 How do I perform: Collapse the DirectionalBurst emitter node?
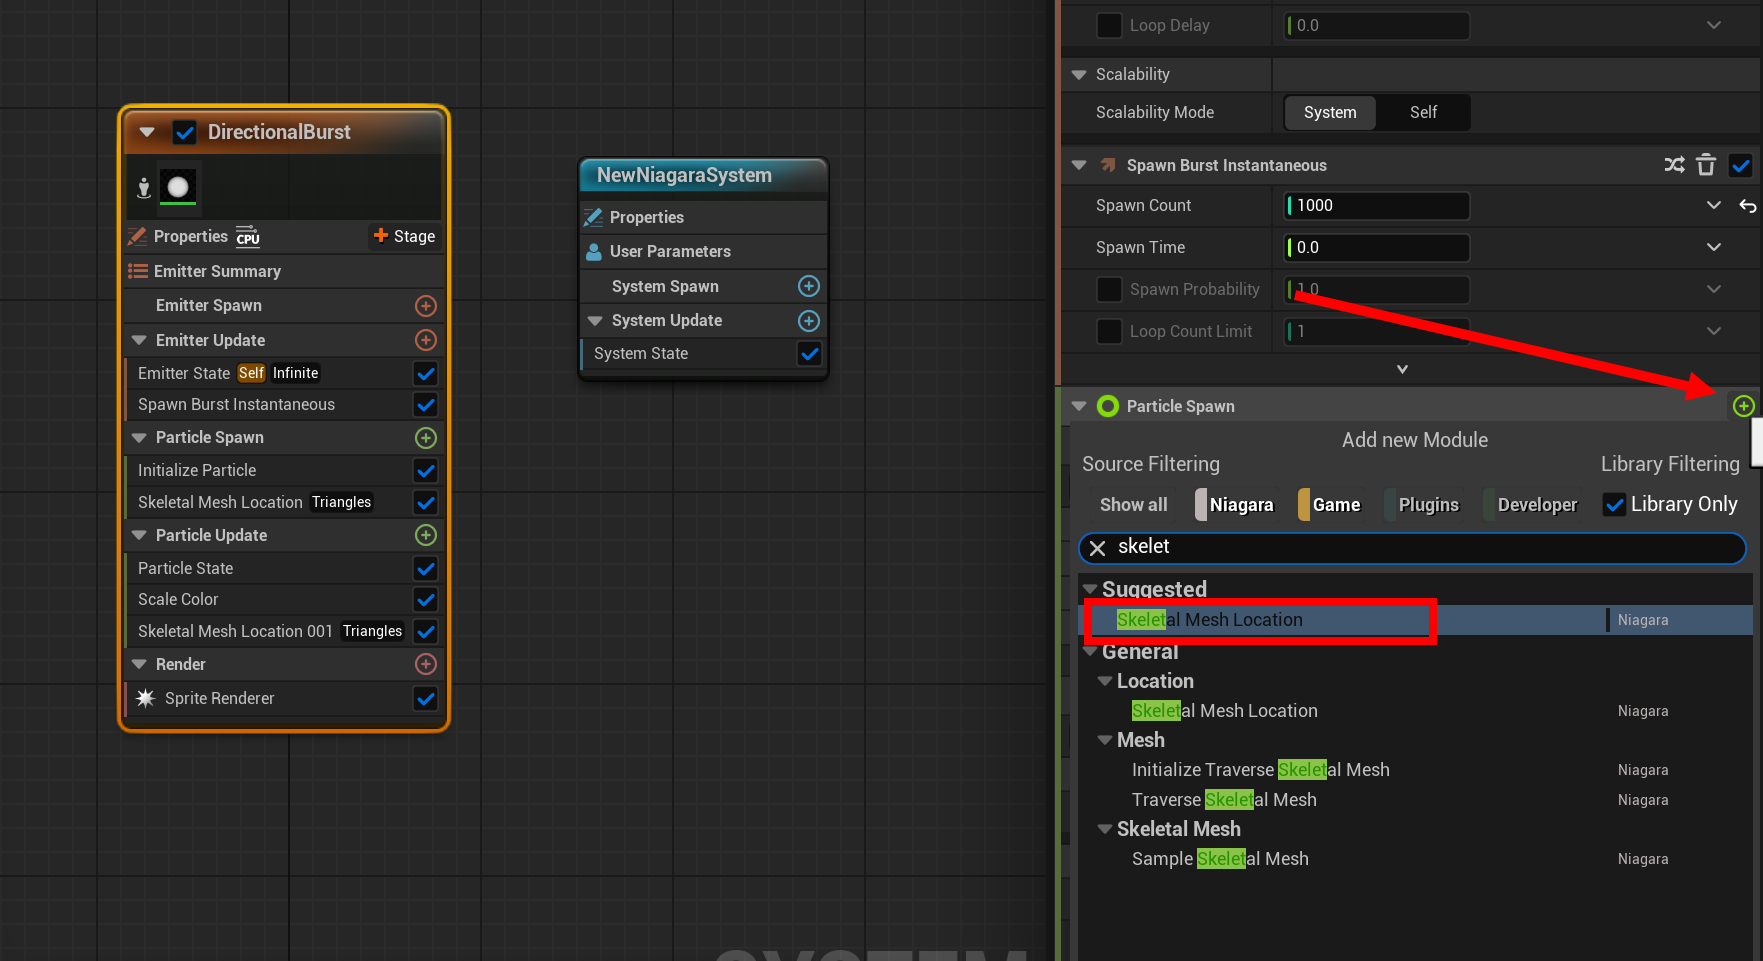147,132
